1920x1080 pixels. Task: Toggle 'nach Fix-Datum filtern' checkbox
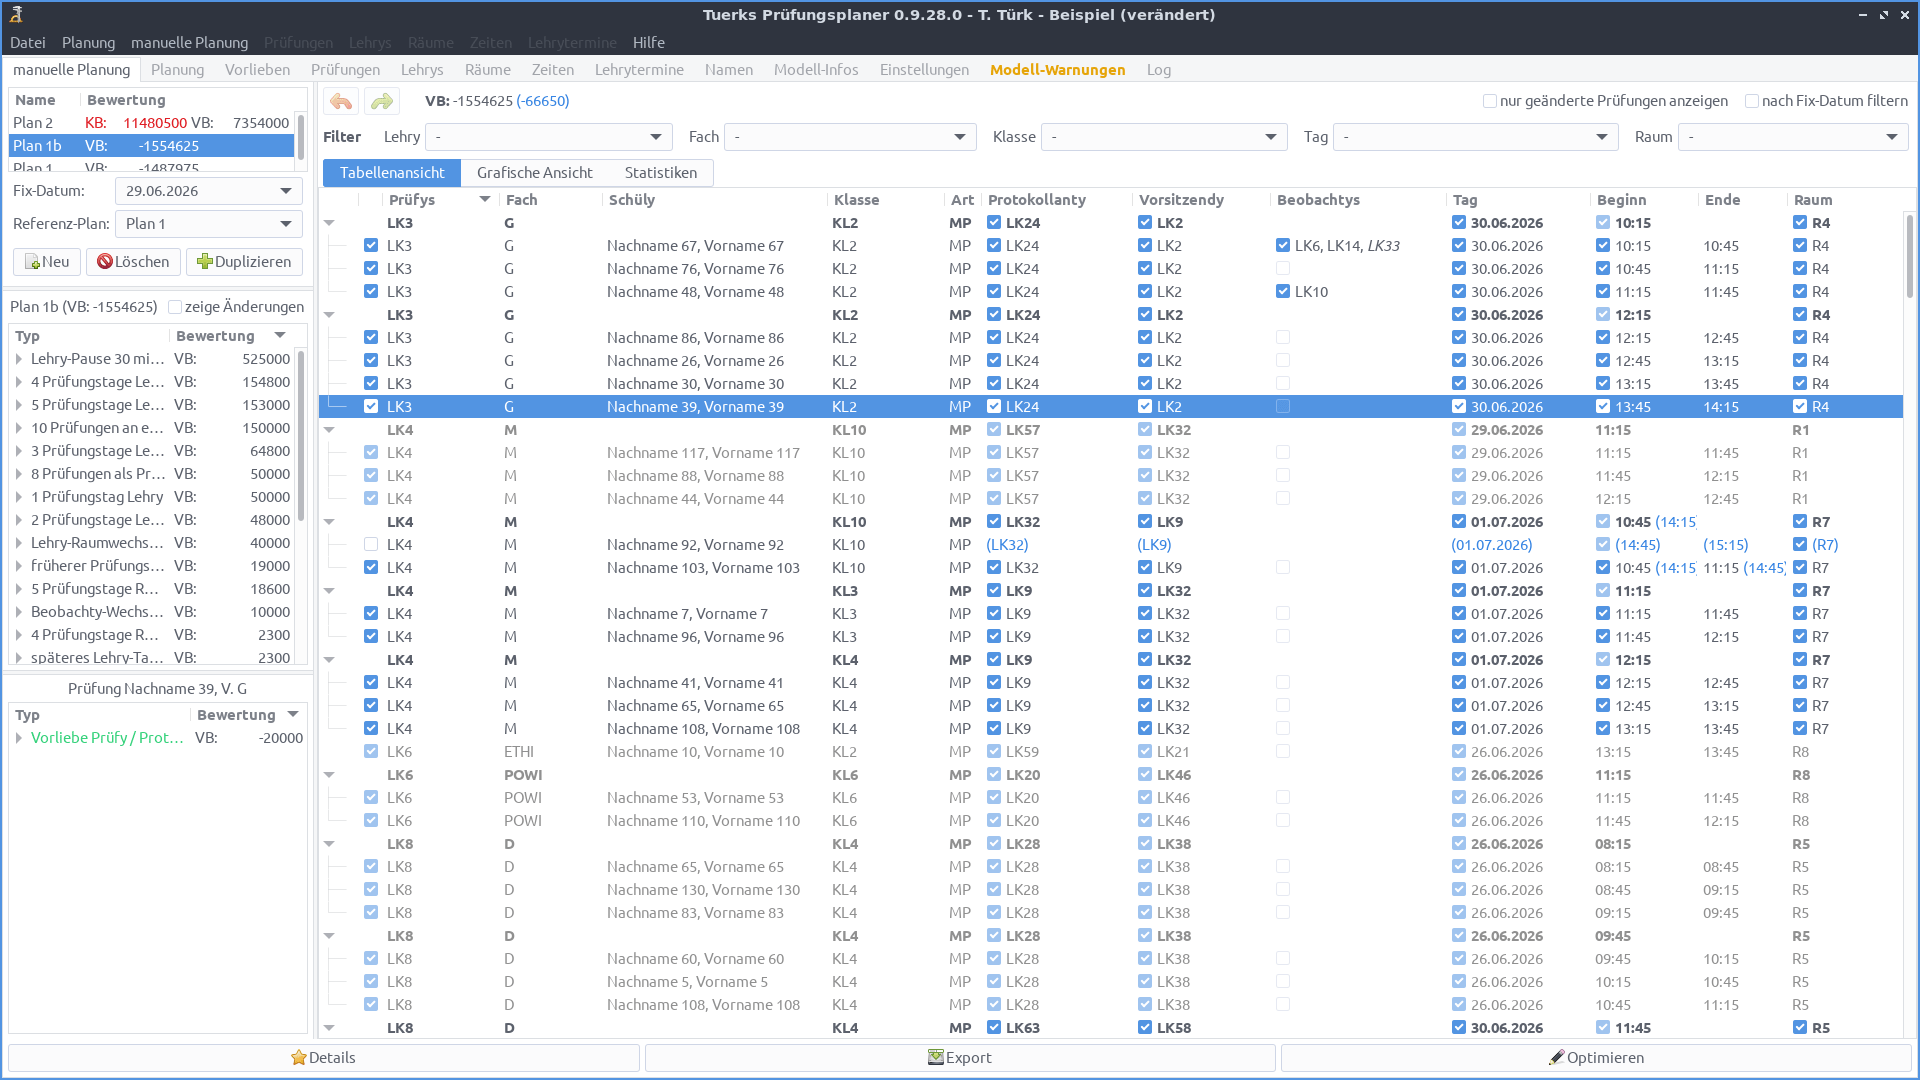pos(1752,101)
